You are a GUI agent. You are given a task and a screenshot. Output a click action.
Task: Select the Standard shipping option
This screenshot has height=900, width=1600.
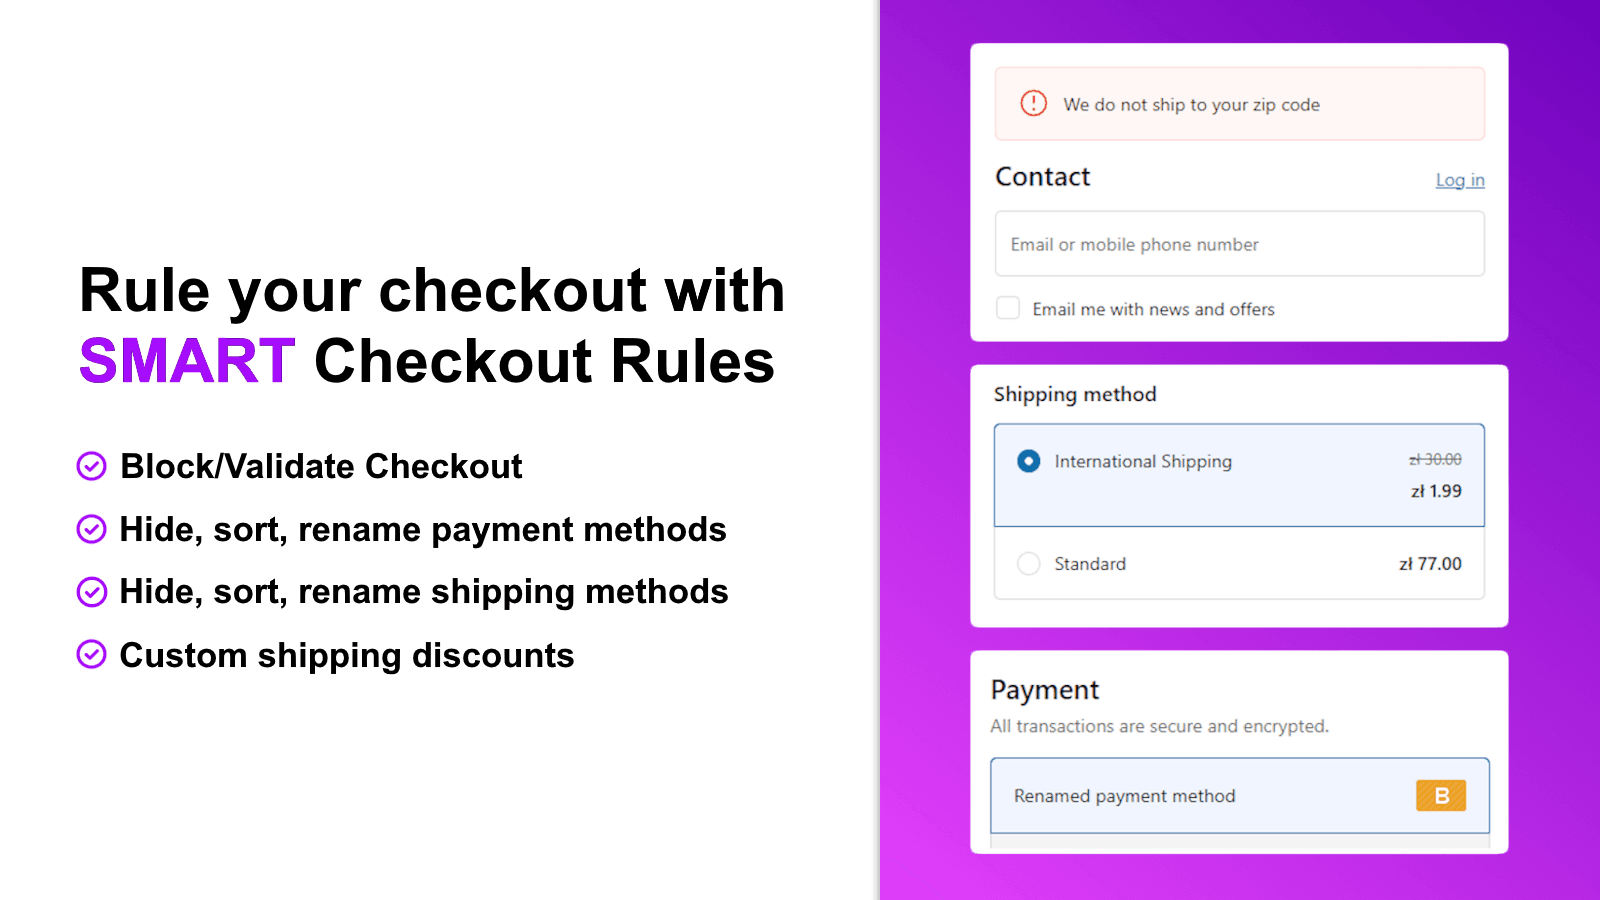click(1029, 563)
